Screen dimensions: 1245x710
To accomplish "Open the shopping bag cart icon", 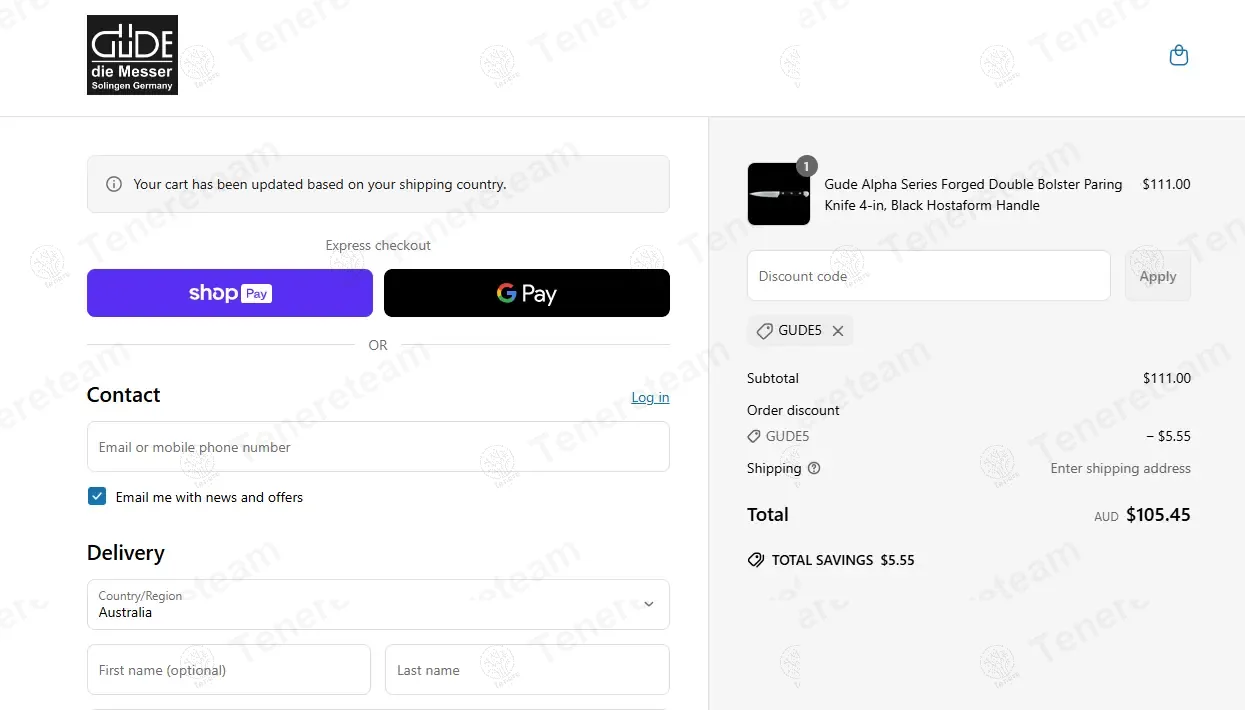I will [x=1179, y=55].
